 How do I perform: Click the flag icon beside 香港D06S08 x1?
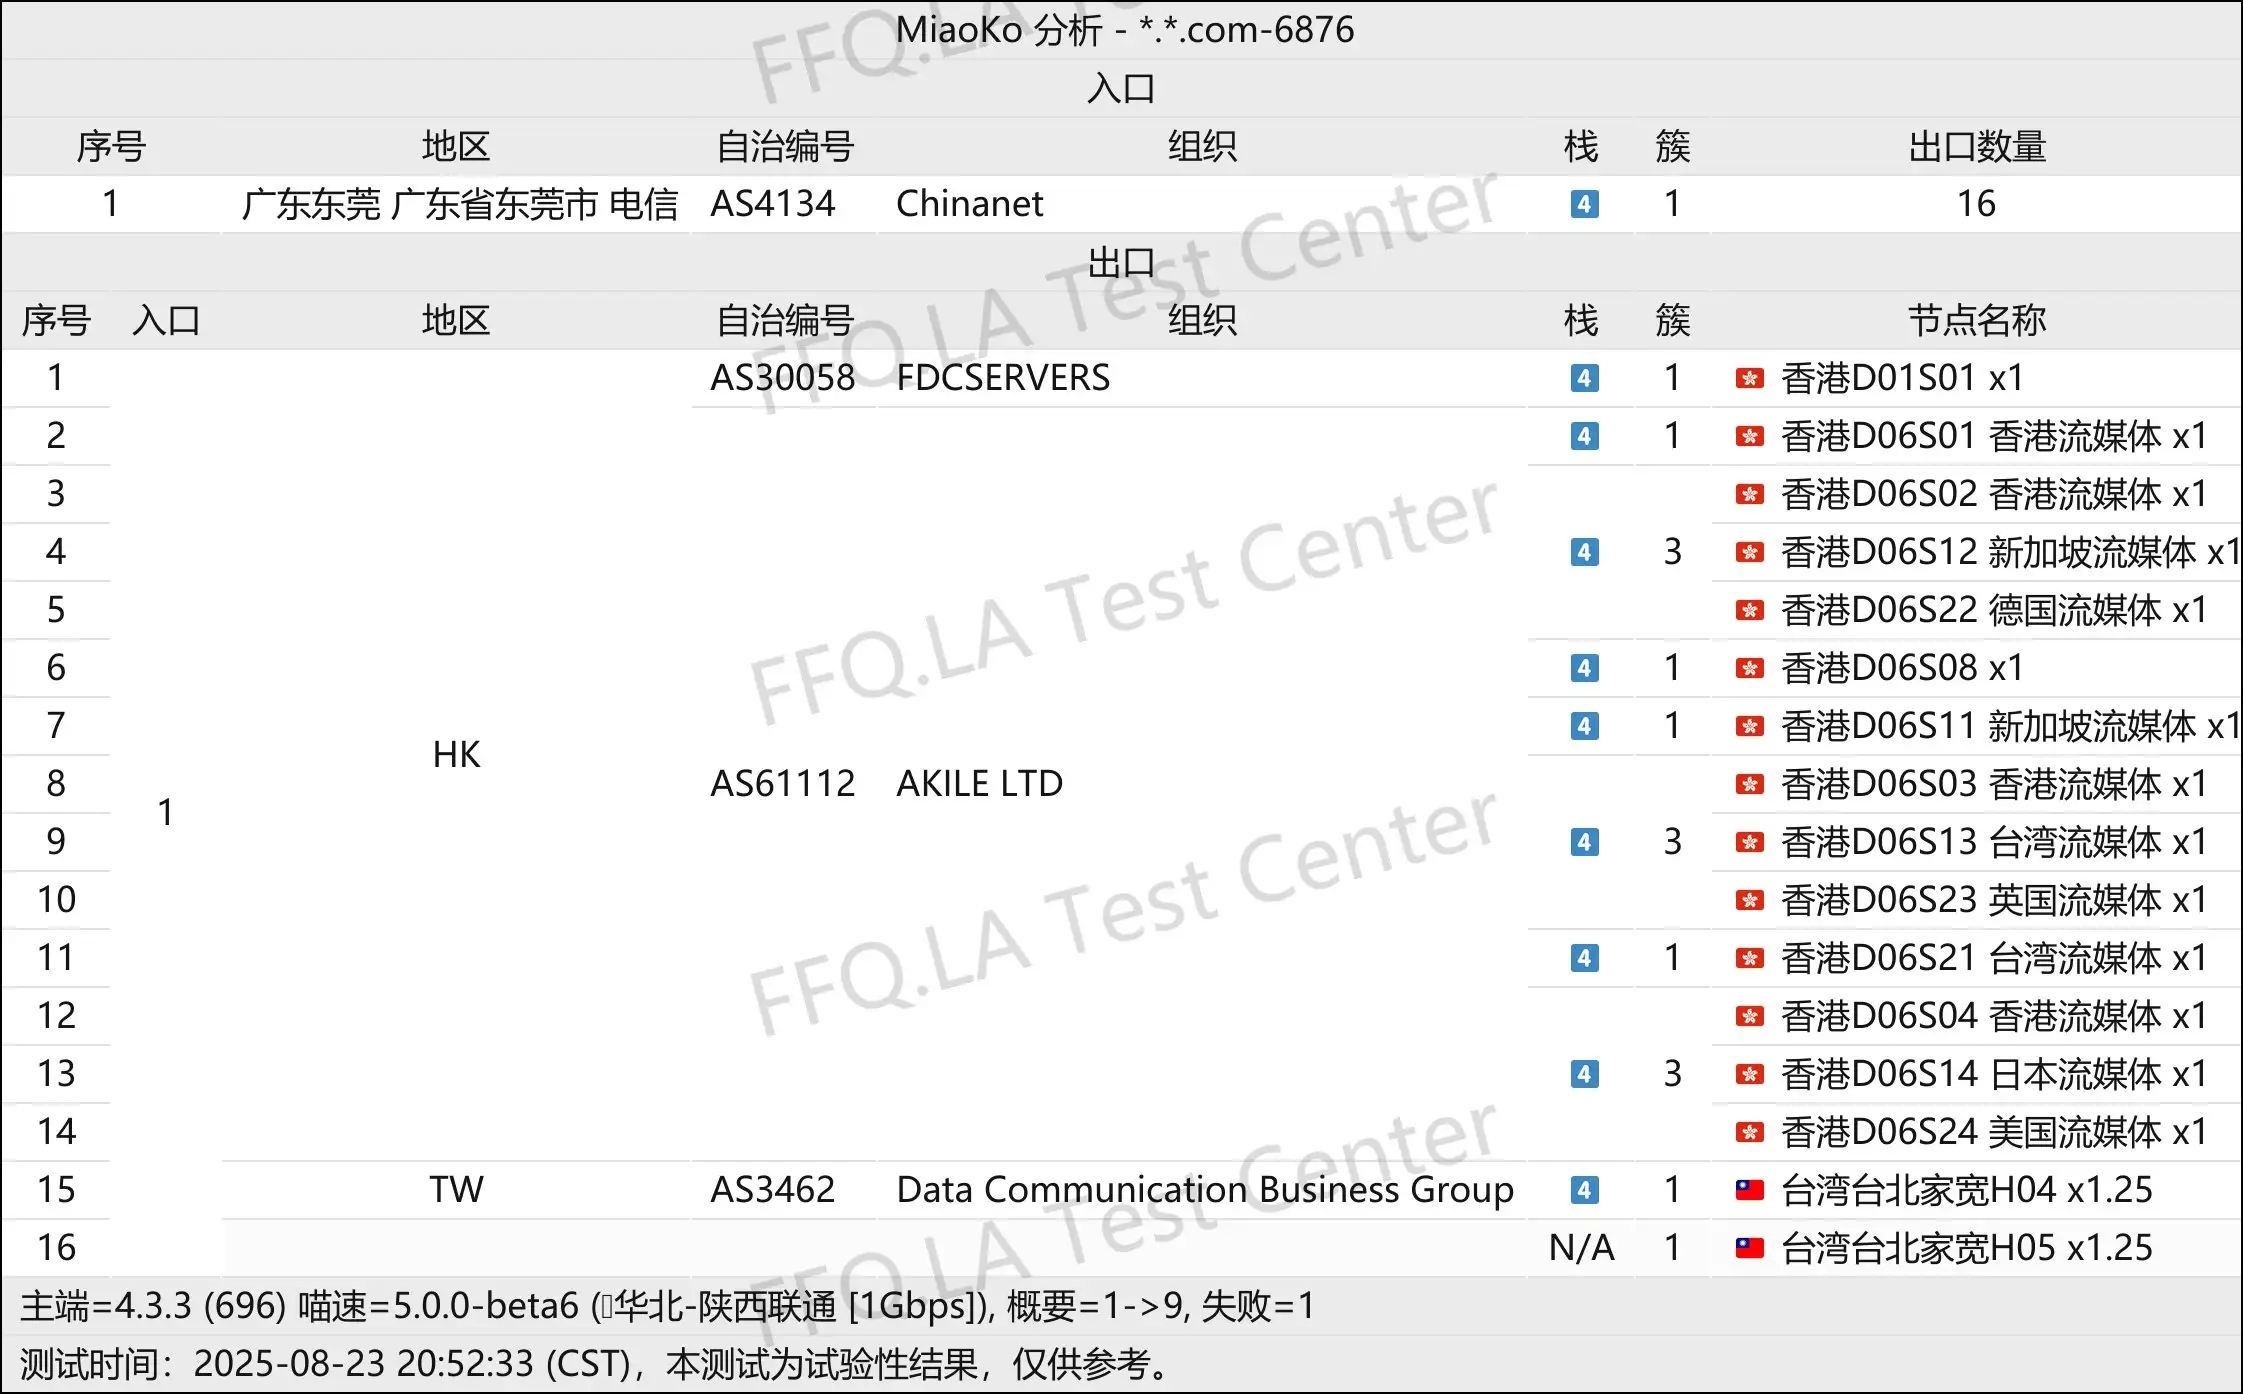click(1749, 668)
